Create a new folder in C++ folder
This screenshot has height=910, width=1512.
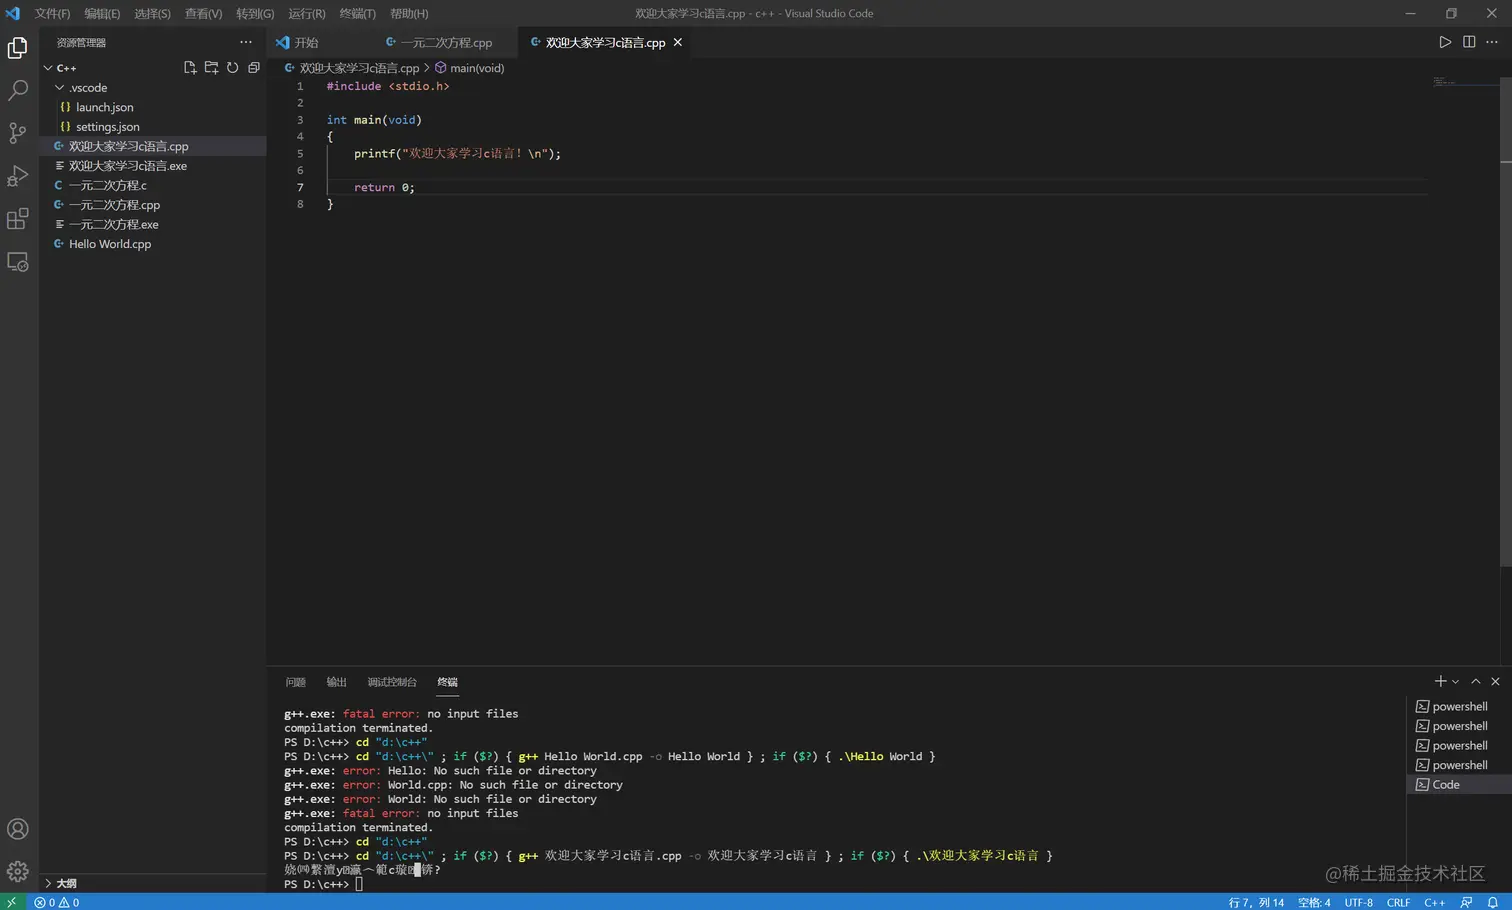point(211,68)
